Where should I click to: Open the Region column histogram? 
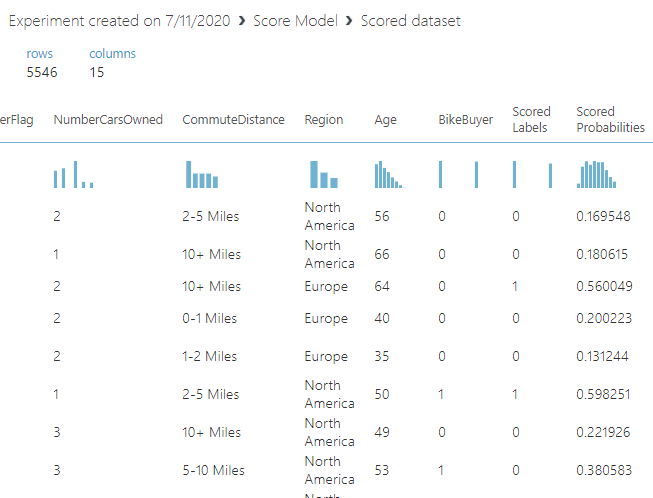pyautogui.click(x=324, y=175)
